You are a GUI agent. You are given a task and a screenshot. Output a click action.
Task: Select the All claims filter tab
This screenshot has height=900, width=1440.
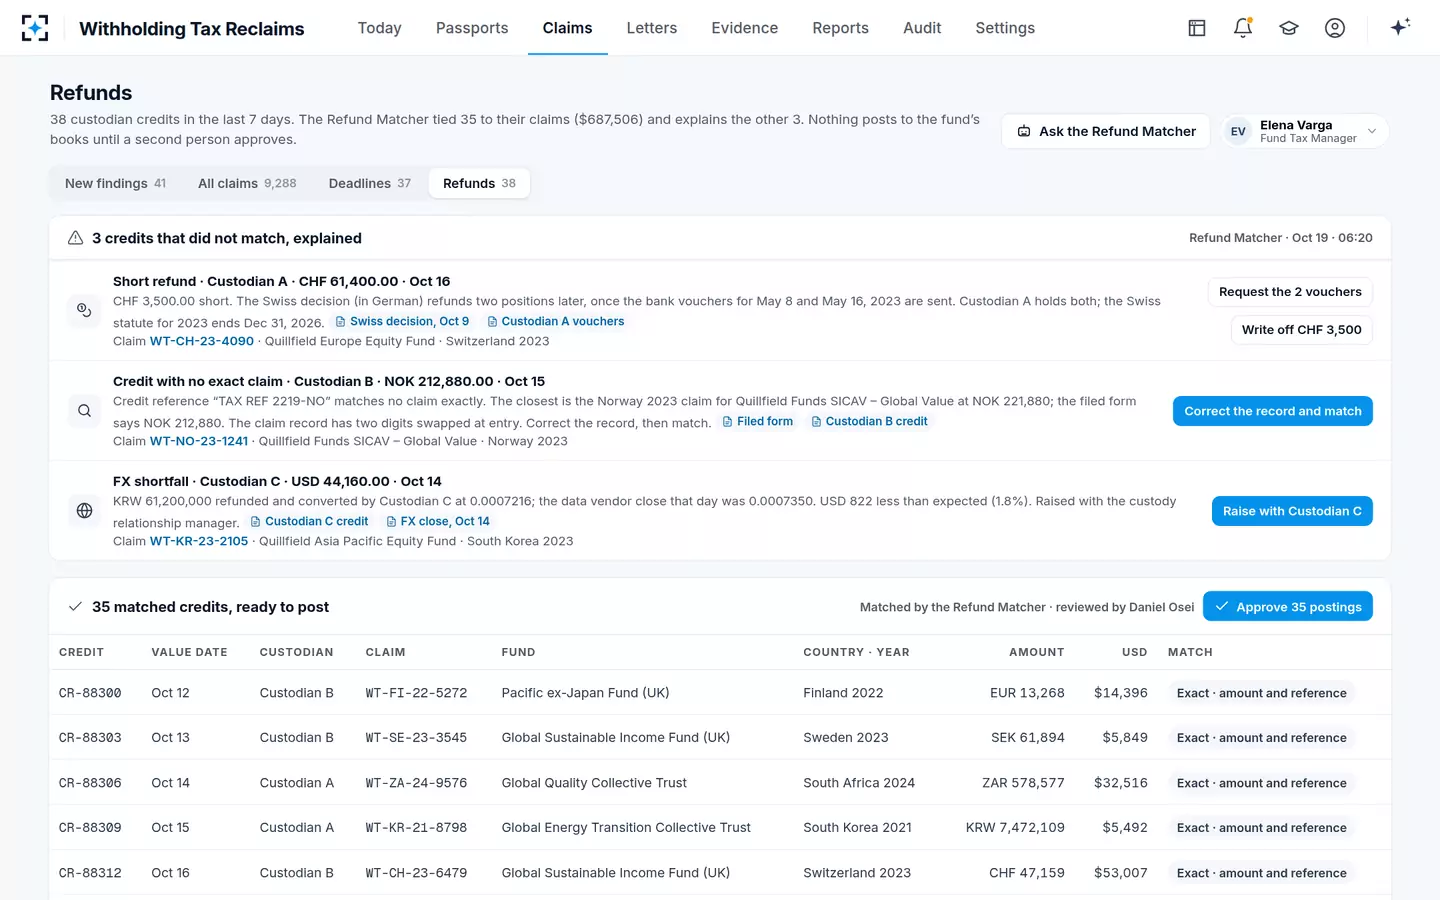247,183
